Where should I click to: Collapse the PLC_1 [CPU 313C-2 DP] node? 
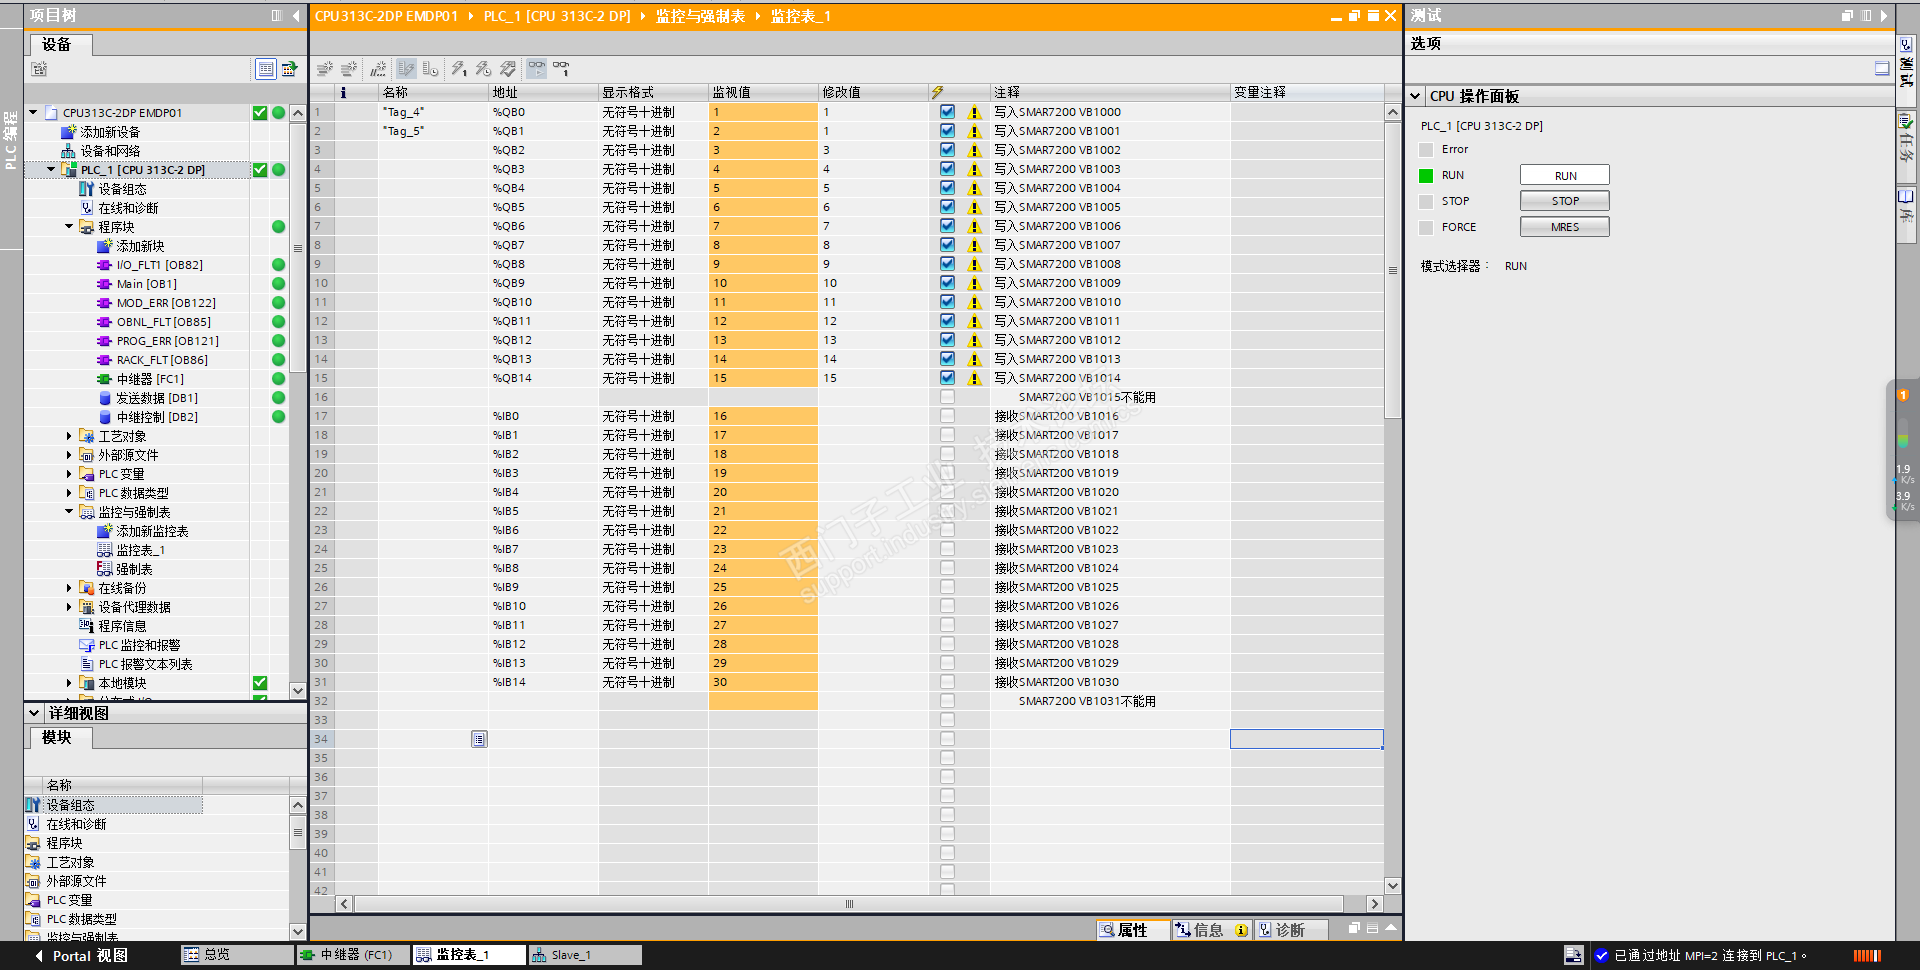click(x=52, y=170)
